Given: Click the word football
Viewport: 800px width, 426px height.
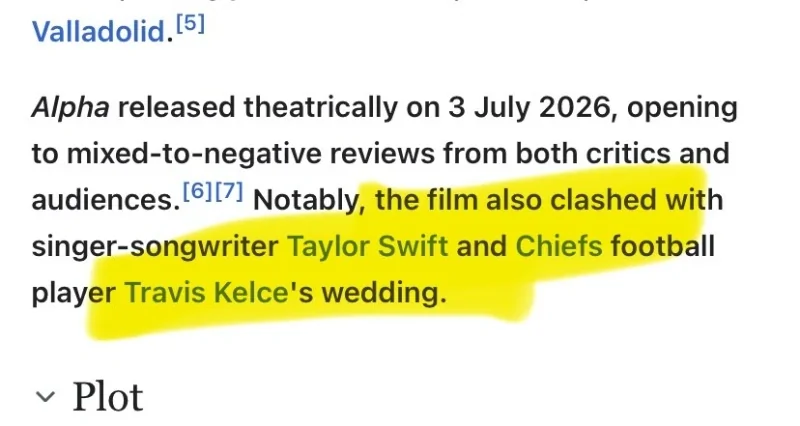Looking at the screenshot, I should pyautogui.click(x=662, y=246).
